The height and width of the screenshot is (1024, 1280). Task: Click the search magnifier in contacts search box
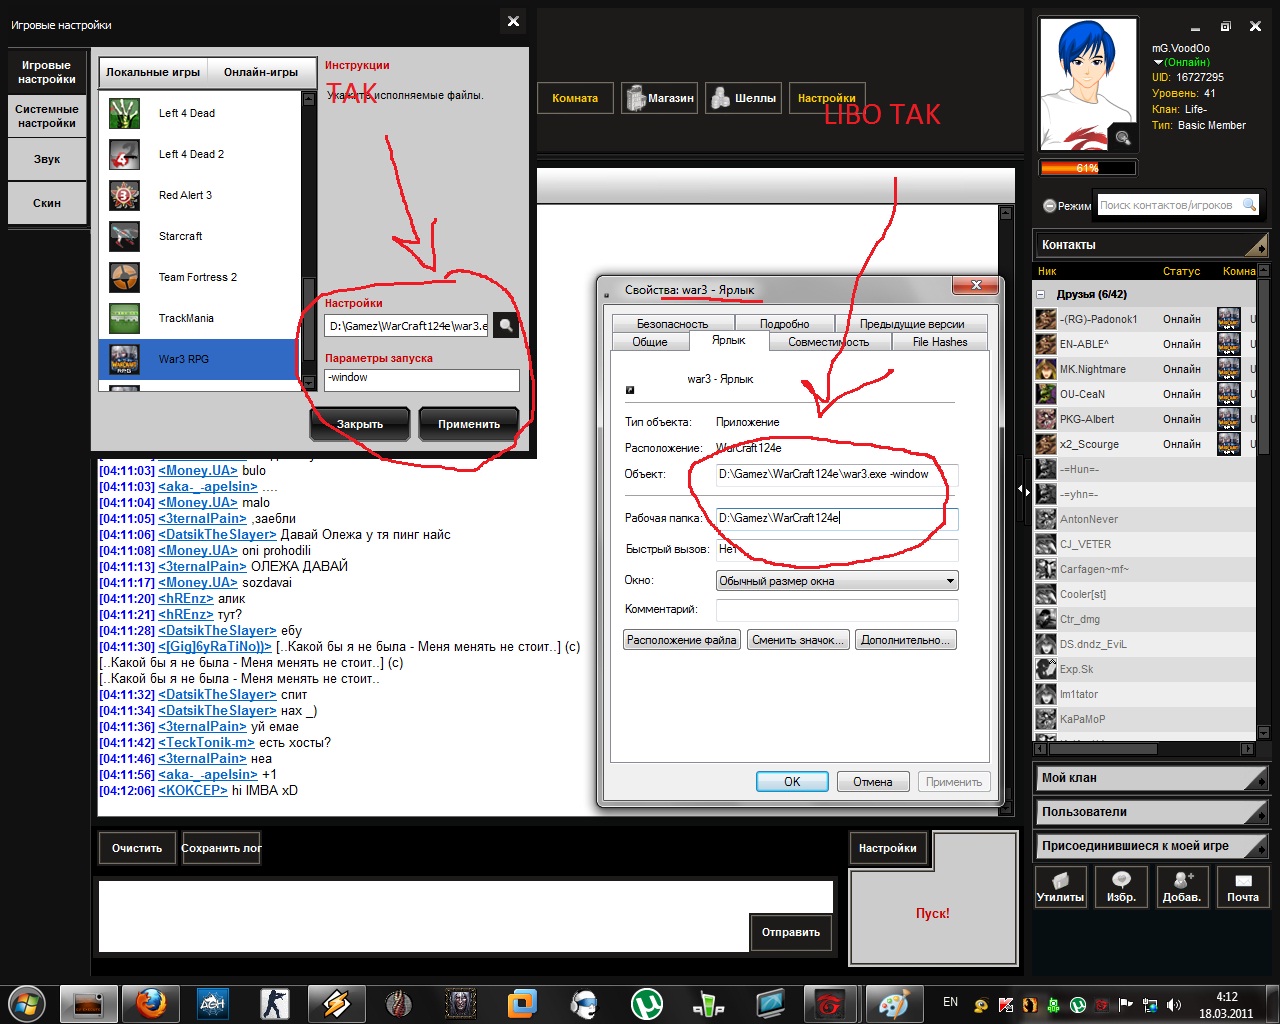1249,205
